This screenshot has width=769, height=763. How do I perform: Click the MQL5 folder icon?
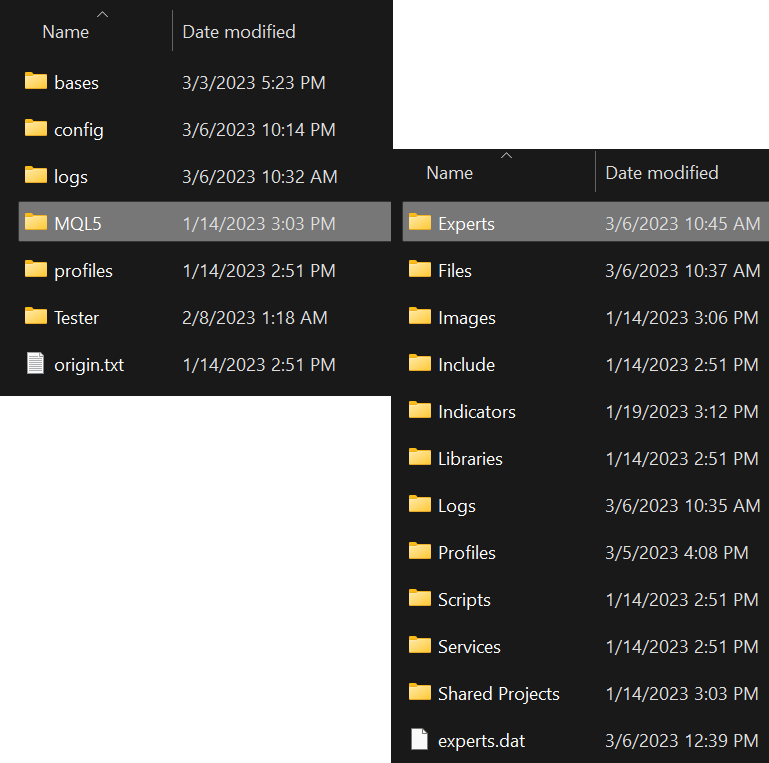[36, 222]
